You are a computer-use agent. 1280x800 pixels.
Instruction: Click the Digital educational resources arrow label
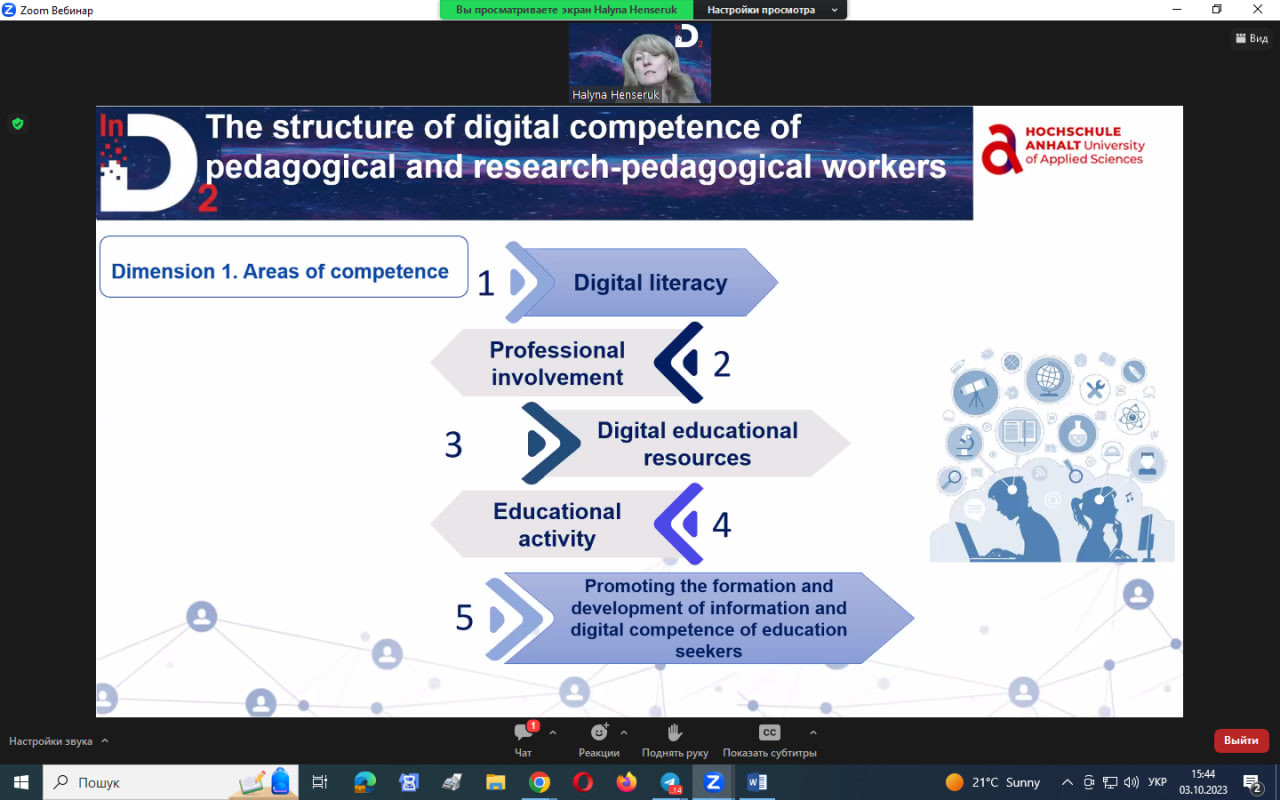point(697,444)
